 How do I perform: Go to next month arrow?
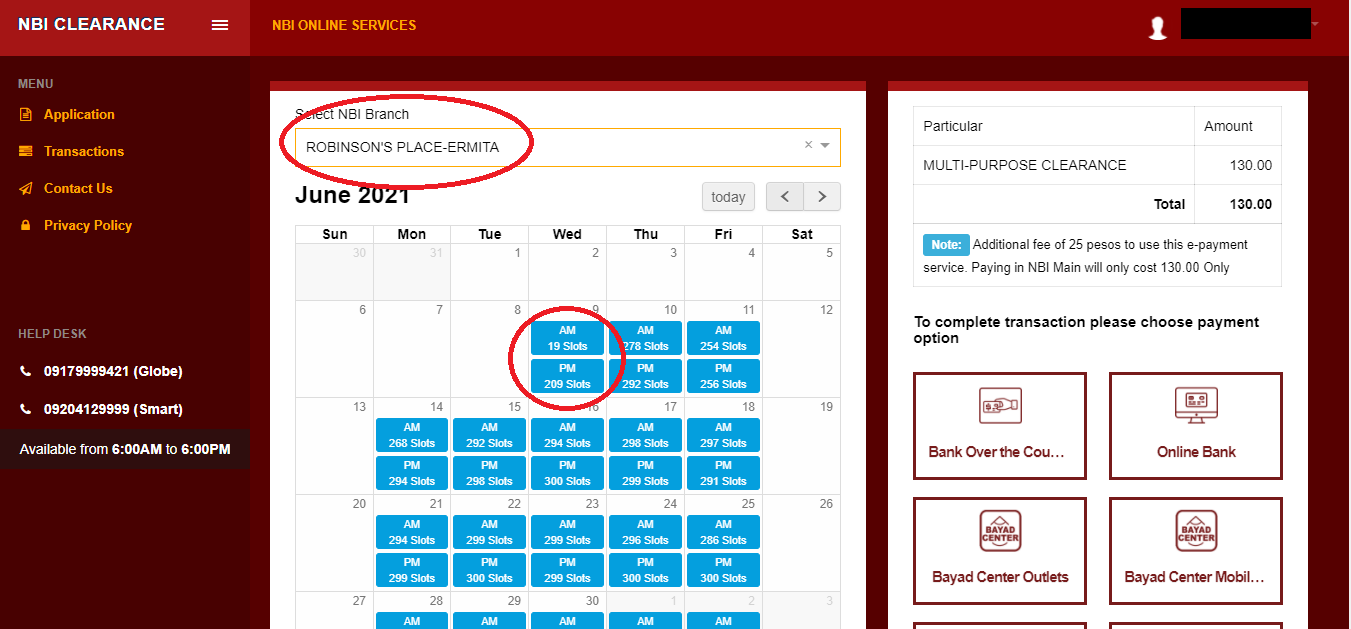tap(822, 197)
